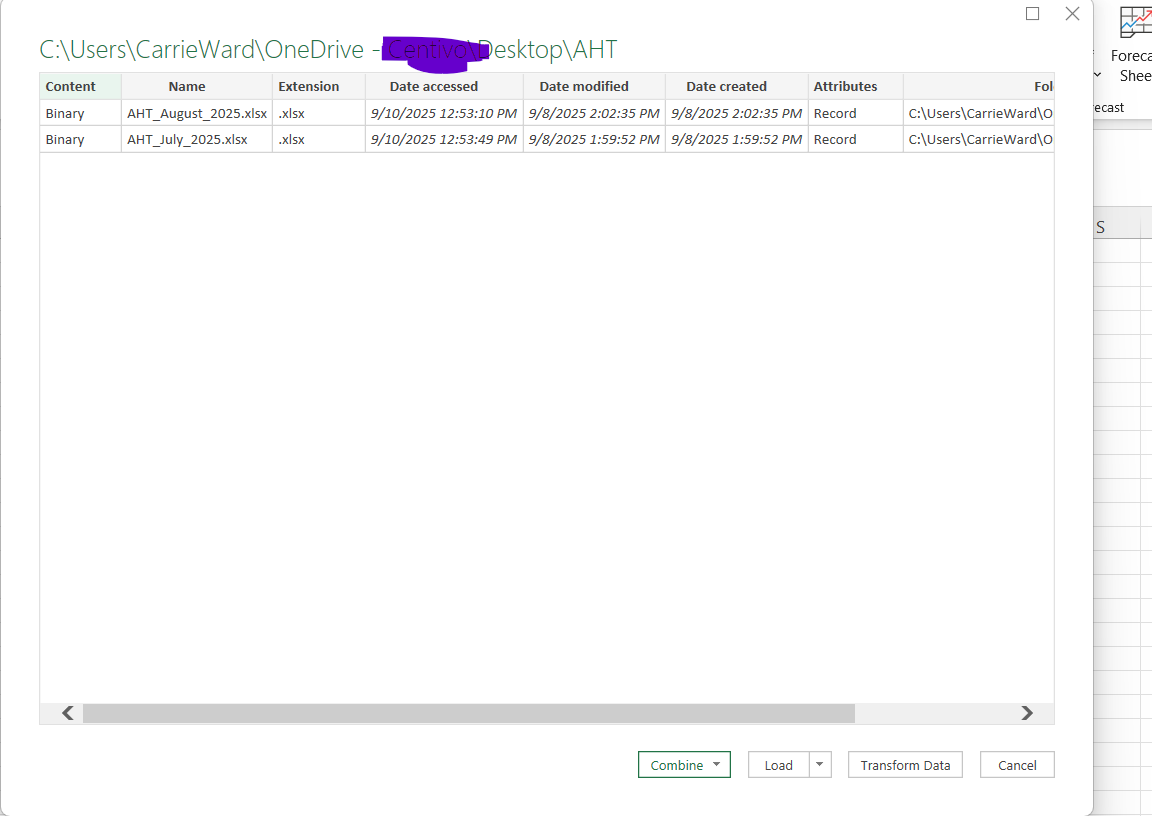Viewport: 1152px width, 816px height.
Task: Click .xlsx extension in the AHT_July_2025 row
Action: (319, 140)
